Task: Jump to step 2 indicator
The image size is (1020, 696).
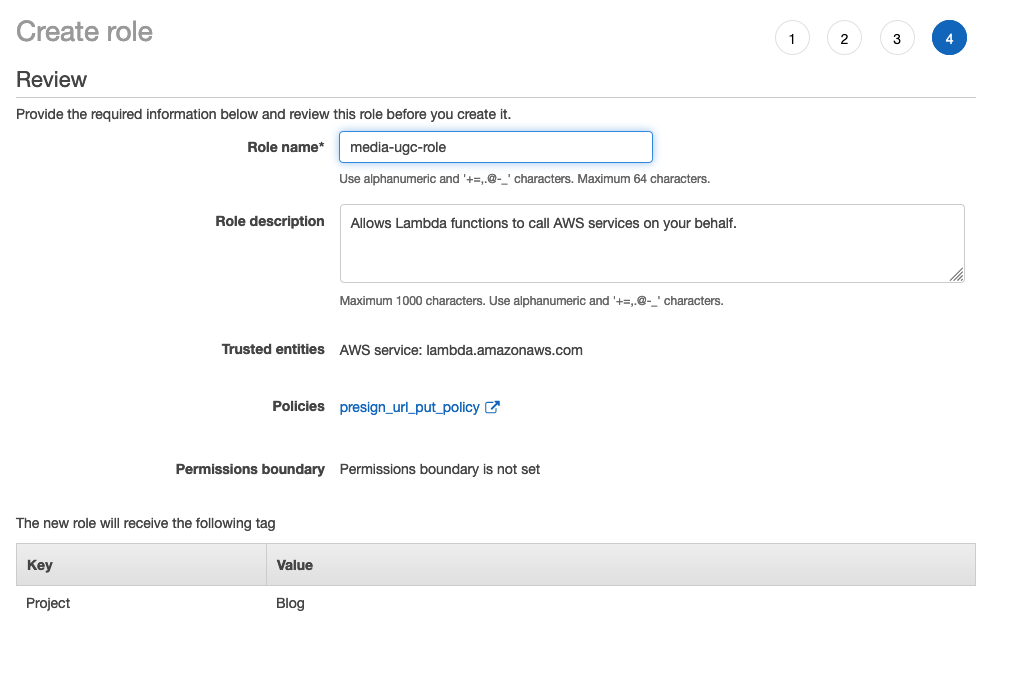Action: click(x=844, y=39)
